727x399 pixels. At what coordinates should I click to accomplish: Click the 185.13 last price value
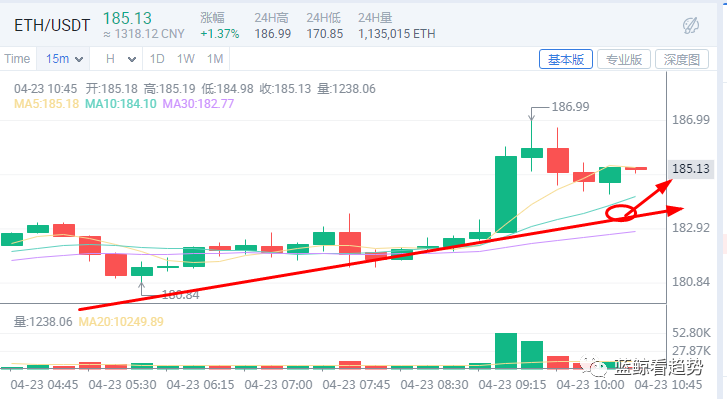point(127,19)
